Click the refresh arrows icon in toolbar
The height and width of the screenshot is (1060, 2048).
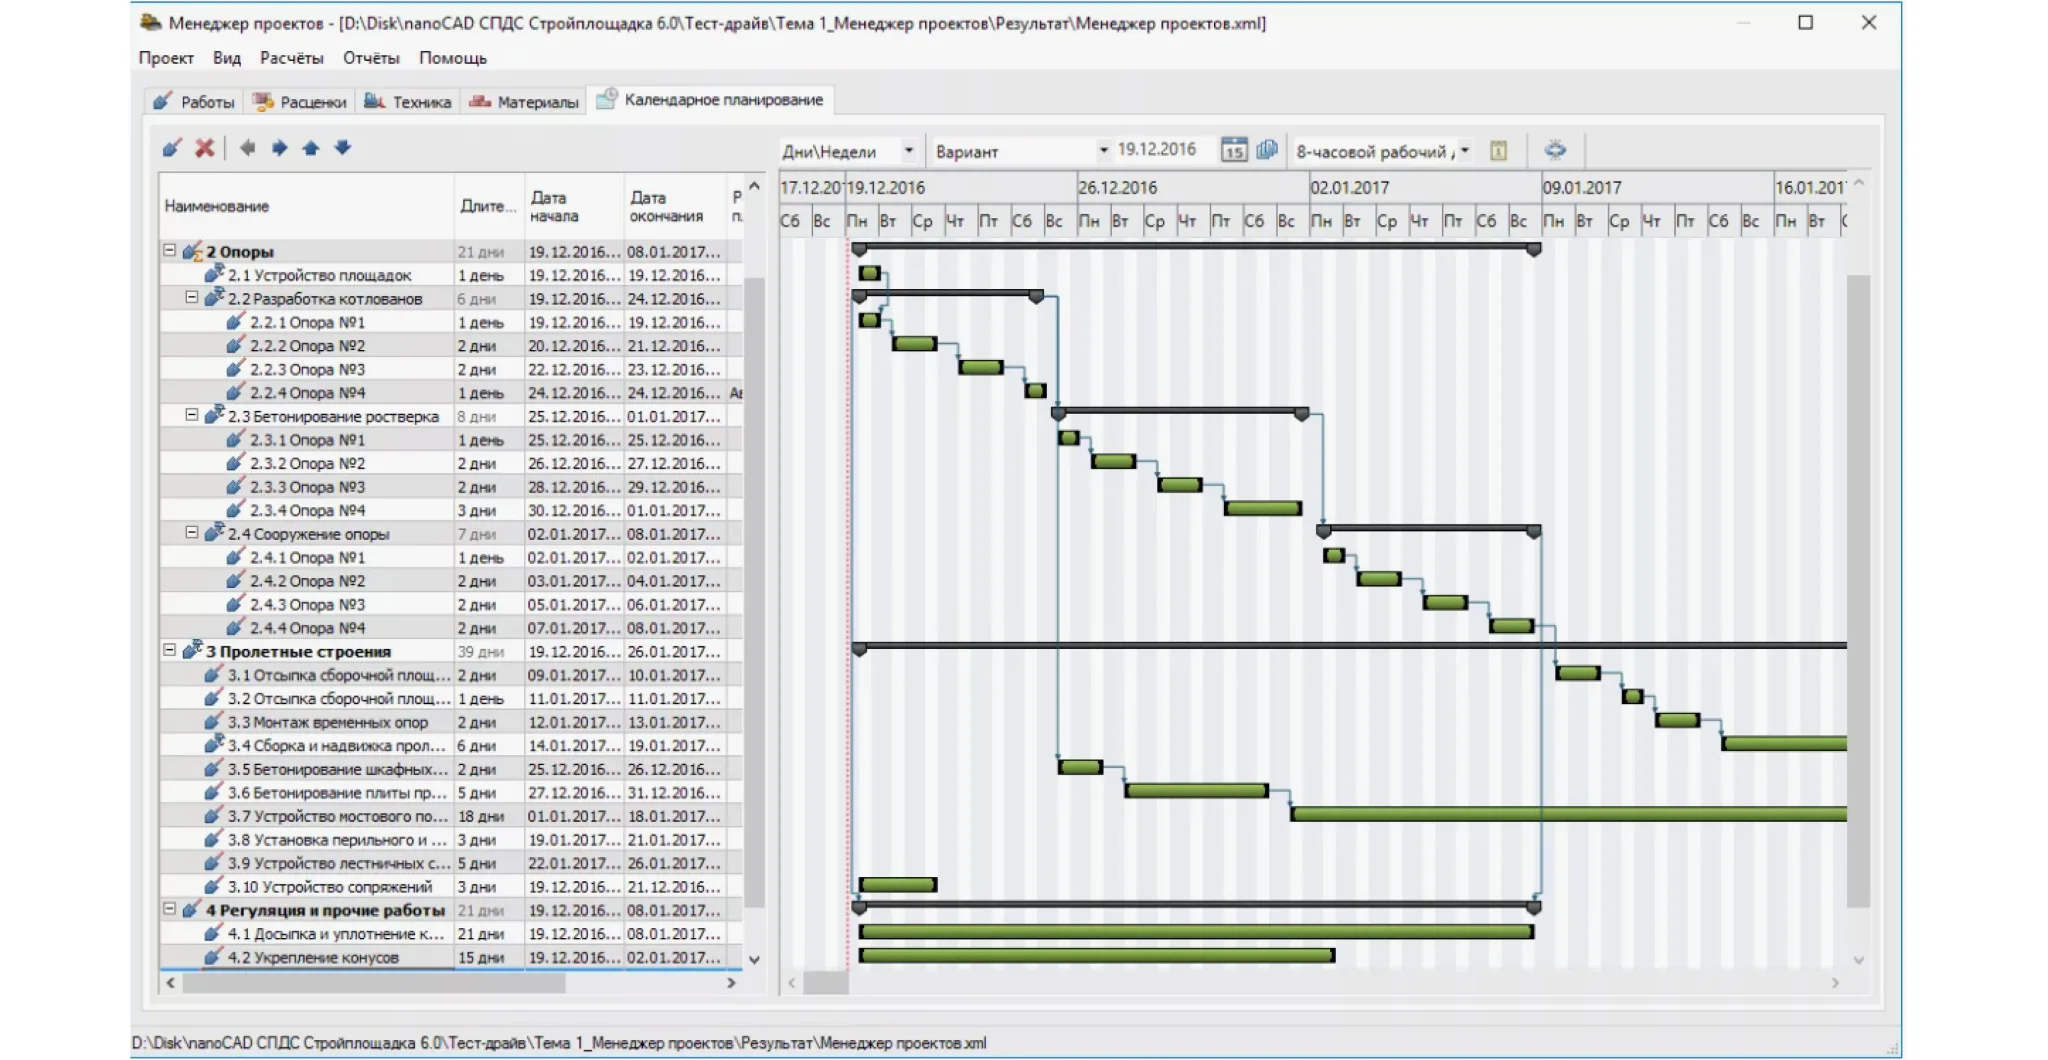click(x=1555, y=150)
